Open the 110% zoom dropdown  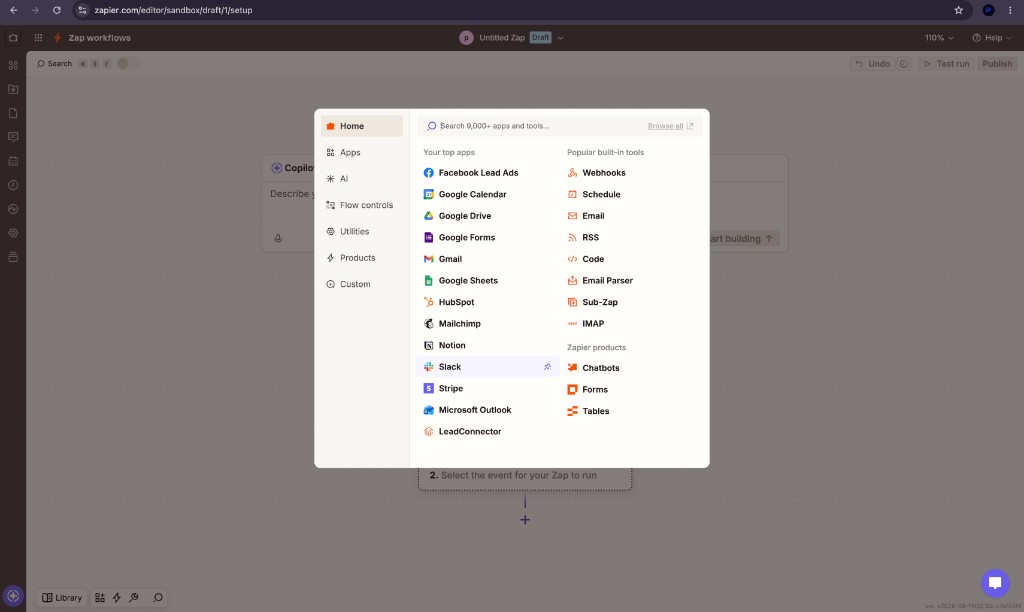[x=939, y=38]
